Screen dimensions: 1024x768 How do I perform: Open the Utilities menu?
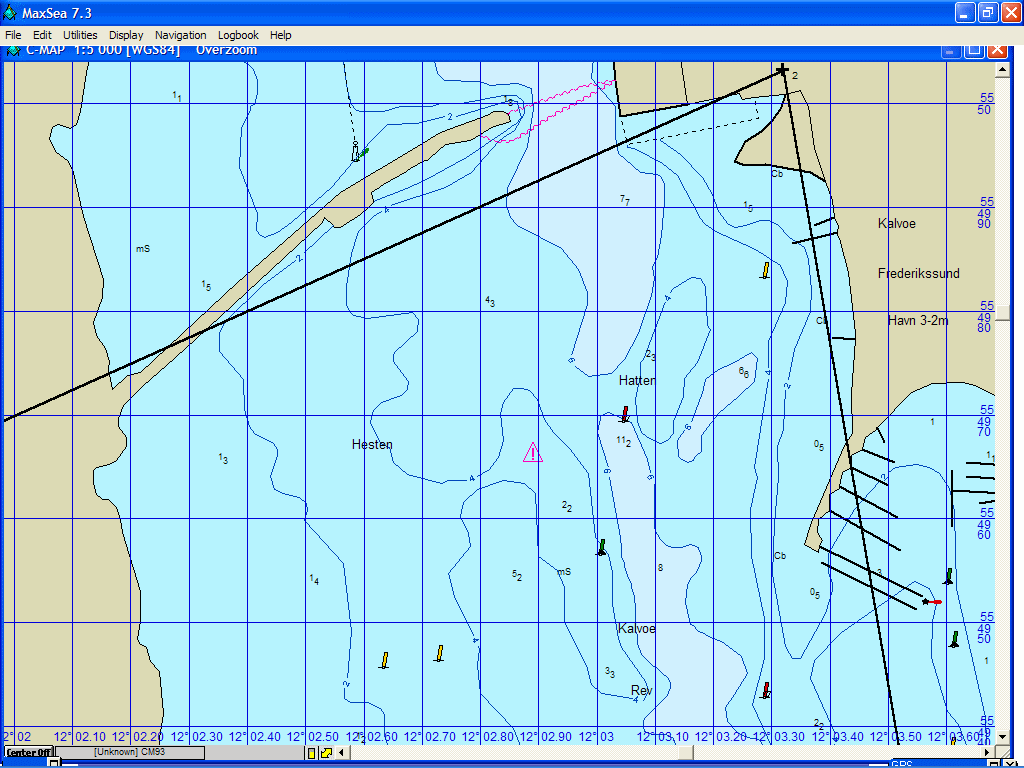point(80,35)
